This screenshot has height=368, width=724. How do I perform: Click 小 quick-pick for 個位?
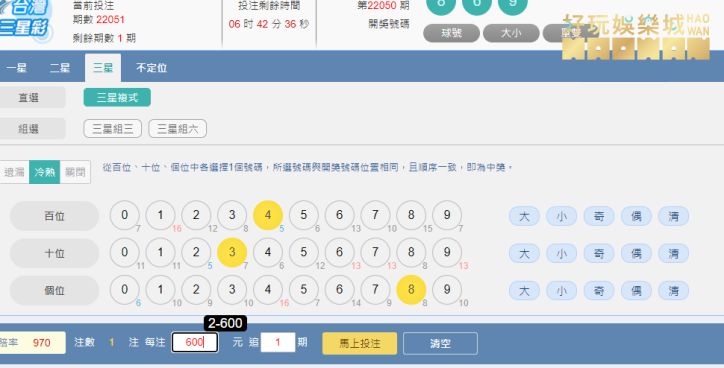coord(561,291)
